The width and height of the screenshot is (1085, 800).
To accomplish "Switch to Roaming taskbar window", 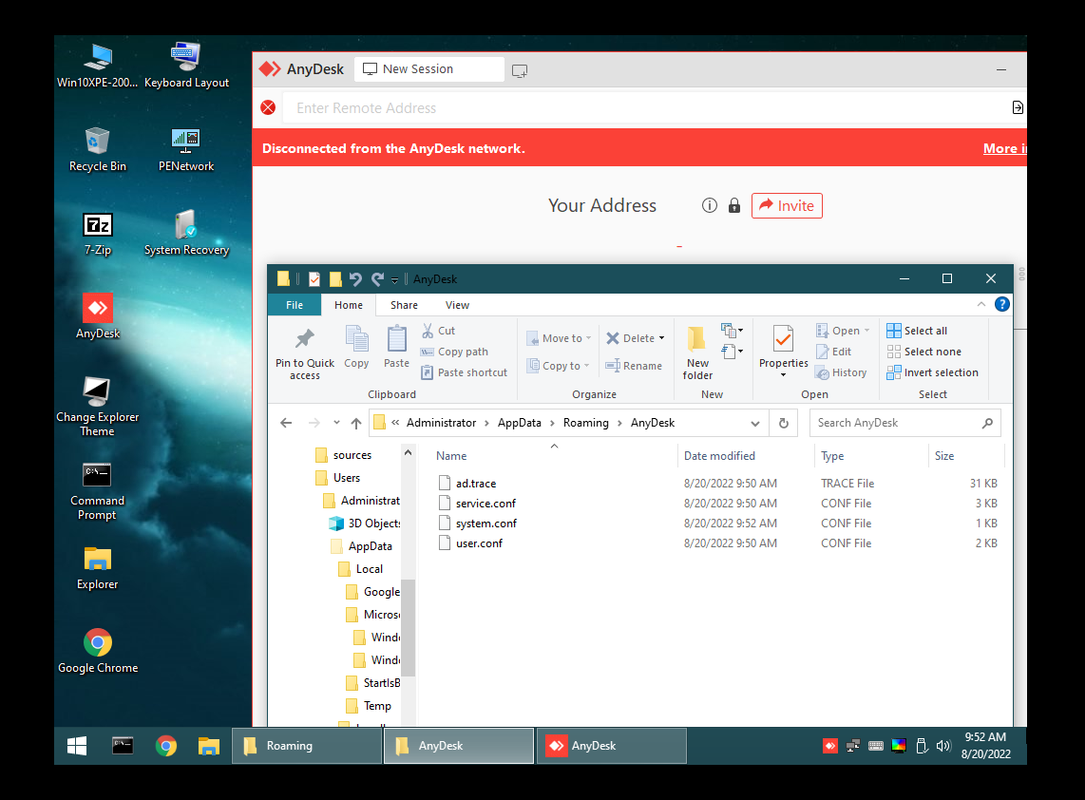I will click(307, 745).
